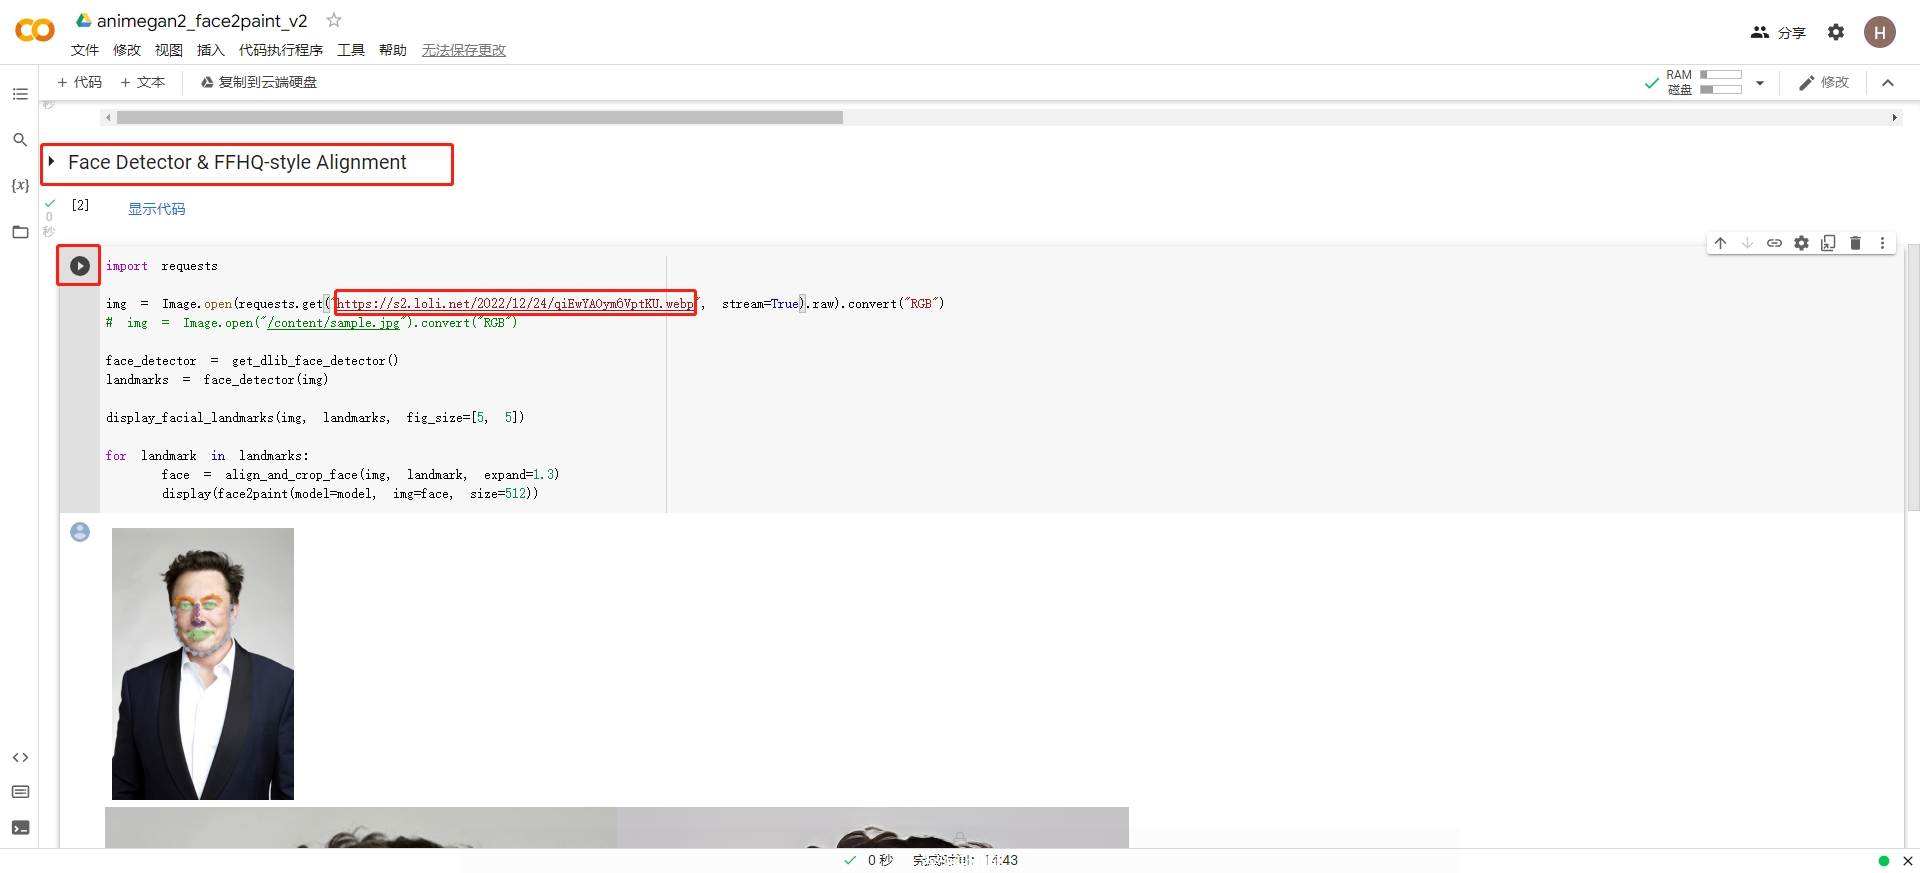The image size is (1920, 873).
Task: Open RAM and disk resources dropdown
Action: (1760, 83)
